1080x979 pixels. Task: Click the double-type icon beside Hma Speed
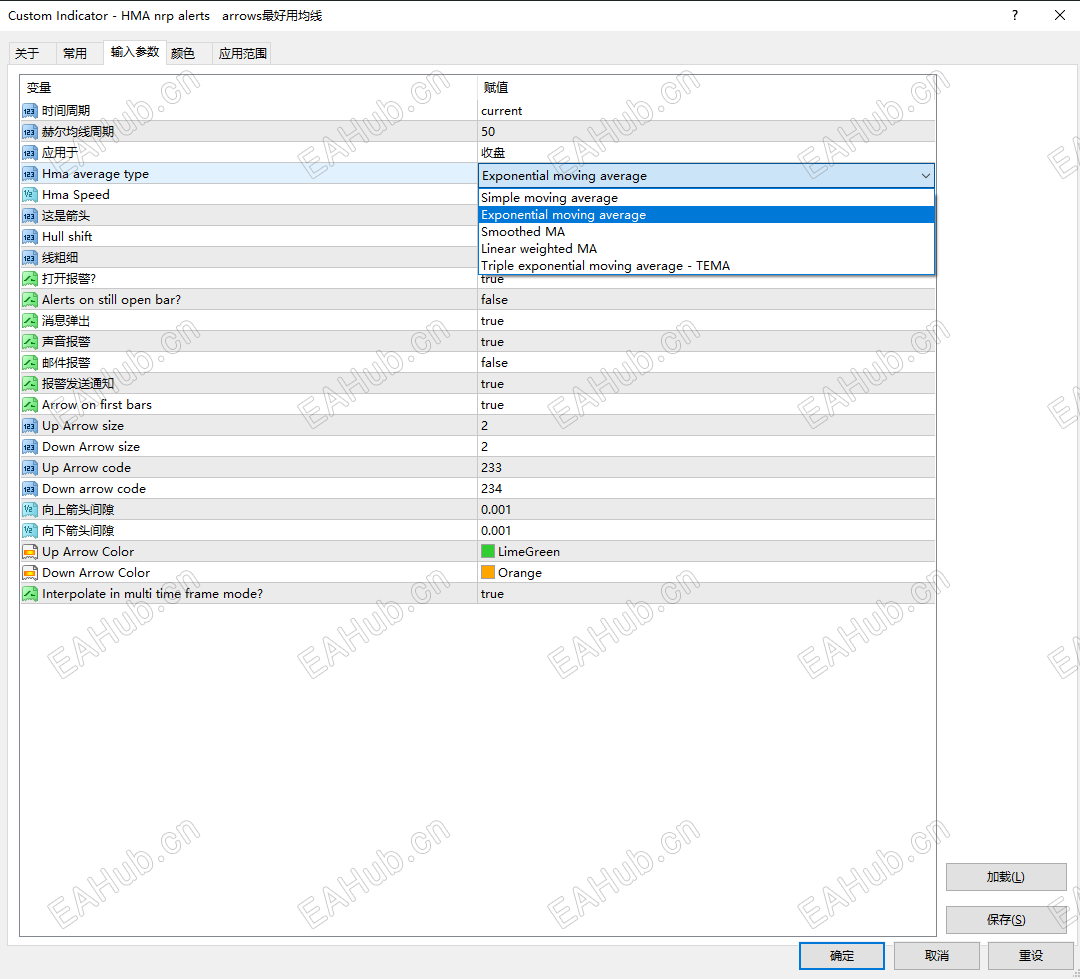tap(30, 195)
